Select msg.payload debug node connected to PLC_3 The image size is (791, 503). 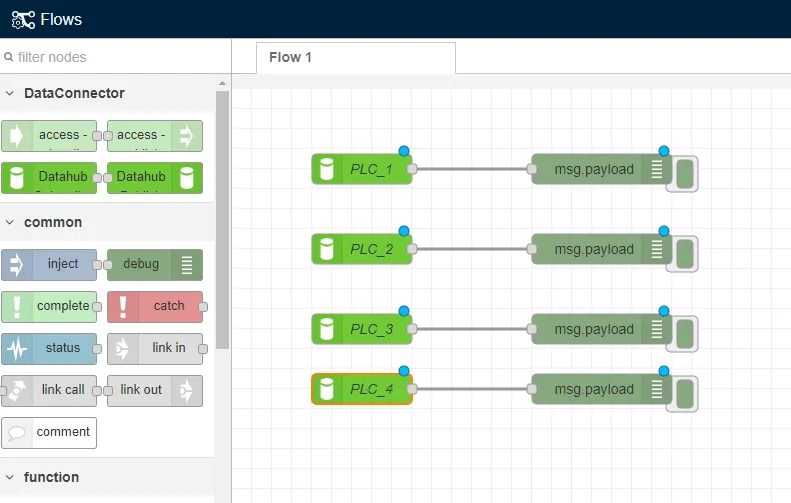click(x=601, y=329)
